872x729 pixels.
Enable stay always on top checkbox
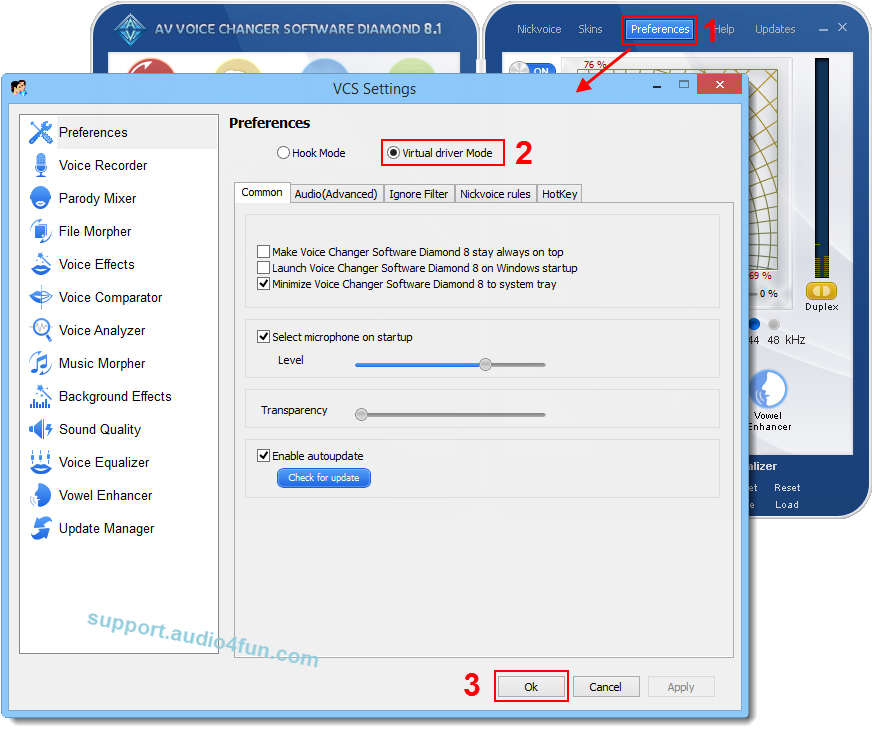pos(264,251)
